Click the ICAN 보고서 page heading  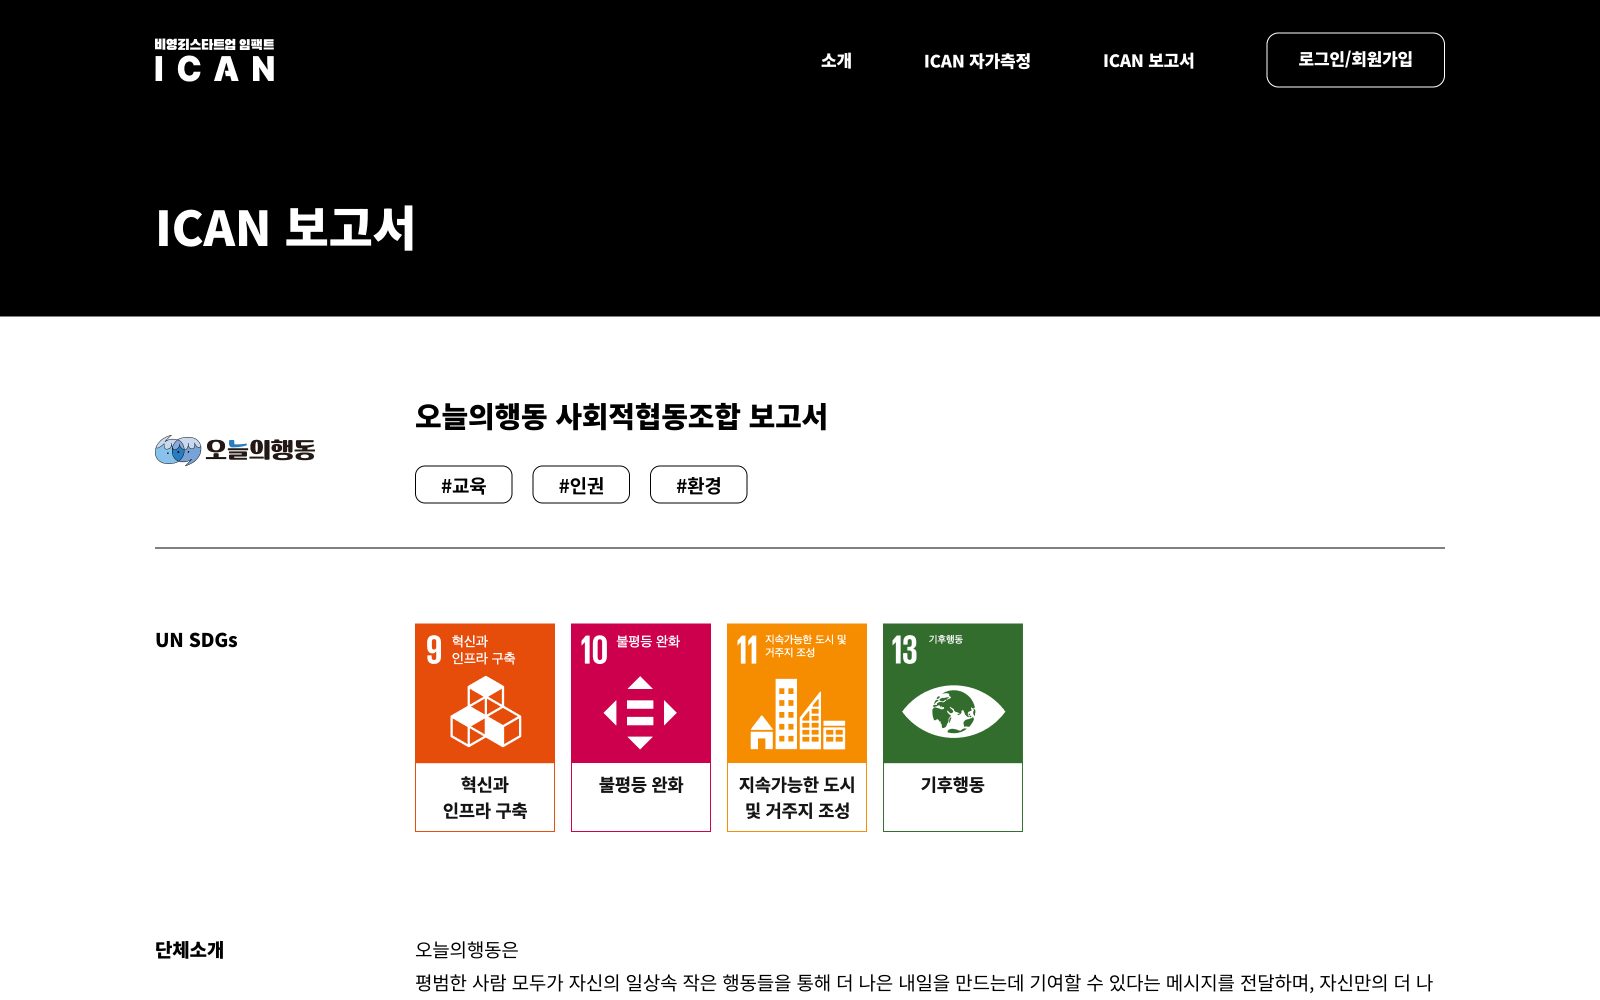[285, 228]
